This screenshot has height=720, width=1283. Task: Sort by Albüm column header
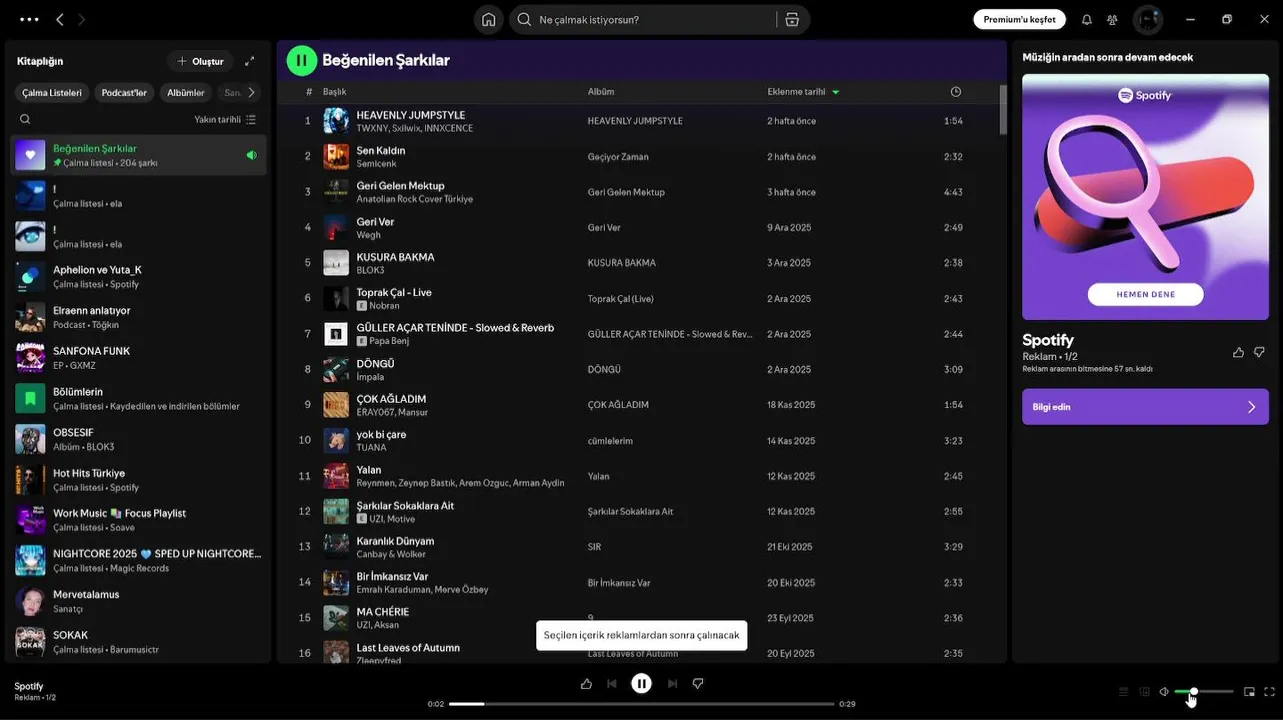601,91
